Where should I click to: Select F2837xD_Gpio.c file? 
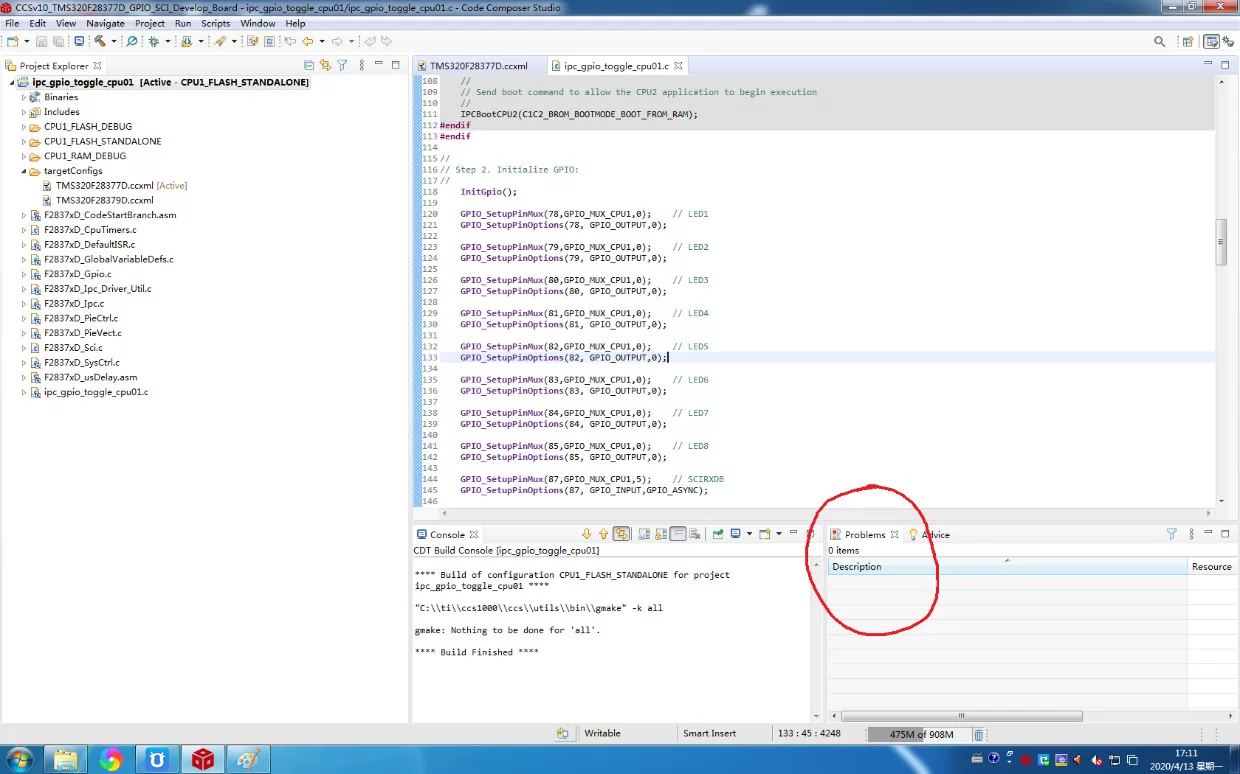coord(77,274)
